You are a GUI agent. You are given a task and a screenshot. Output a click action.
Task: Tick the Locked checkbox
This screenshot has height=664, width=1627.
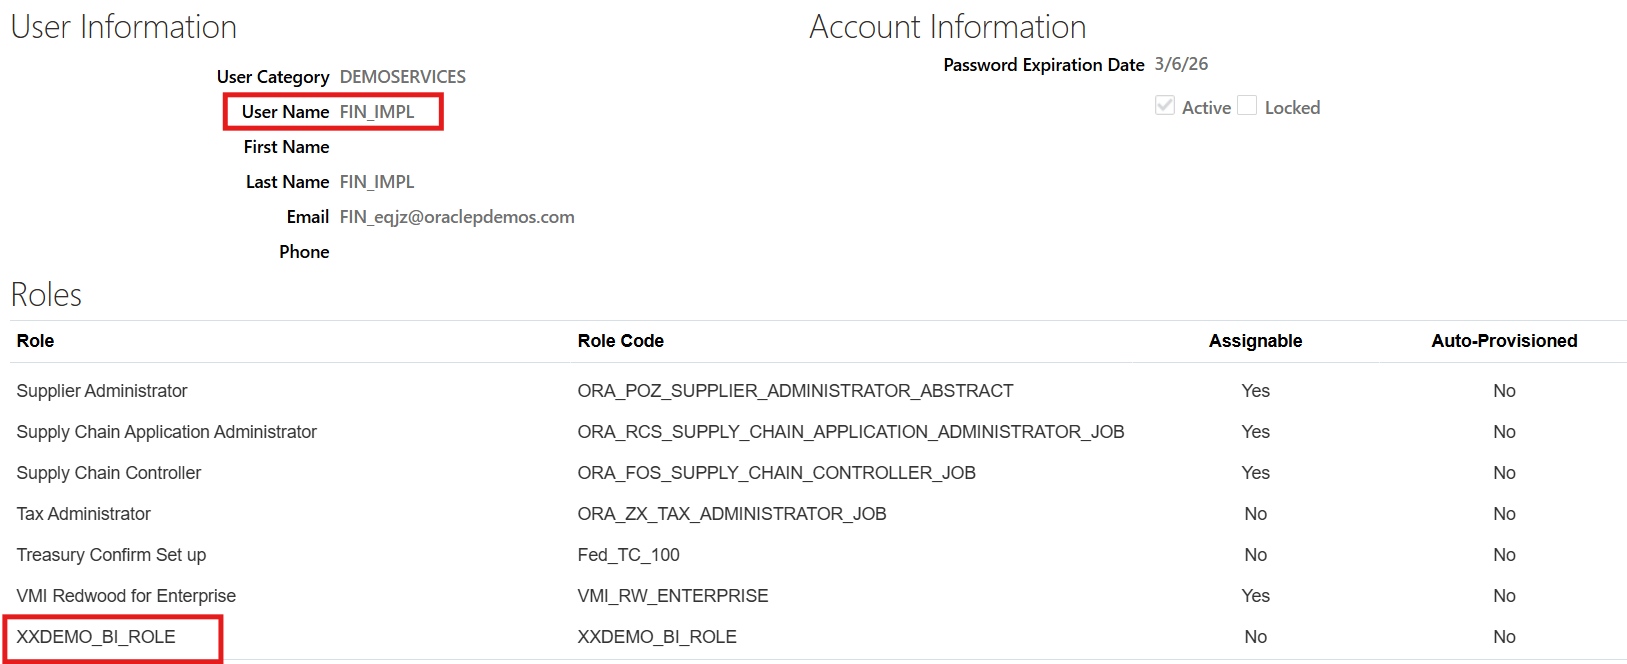tap(1247, 106)
